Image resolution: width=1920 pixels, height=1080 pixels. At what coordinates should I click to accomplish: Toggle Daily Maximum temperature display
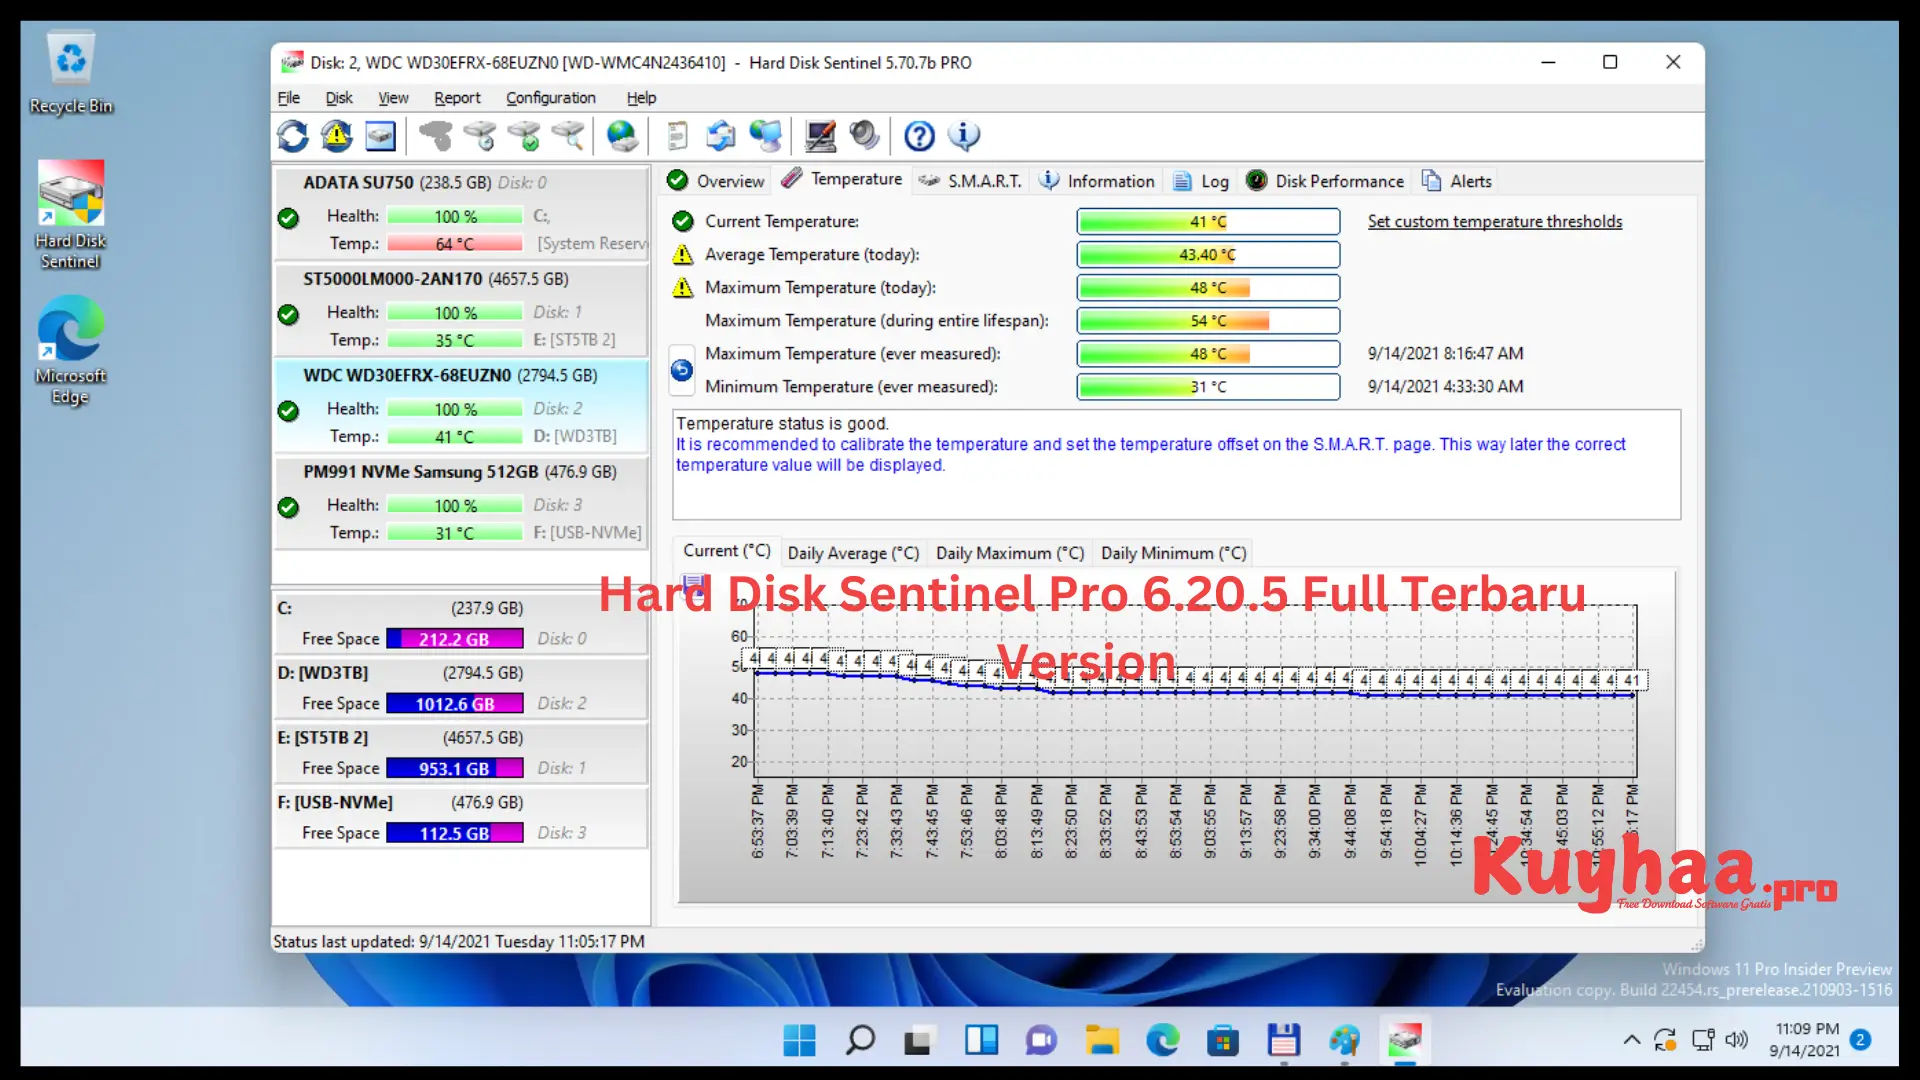coord(1009,551)
